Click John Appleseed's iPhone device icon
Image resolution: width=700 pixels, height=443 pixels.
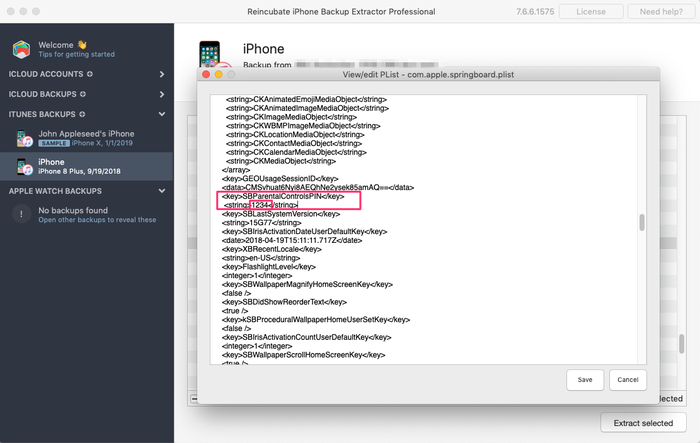(24, 138)
